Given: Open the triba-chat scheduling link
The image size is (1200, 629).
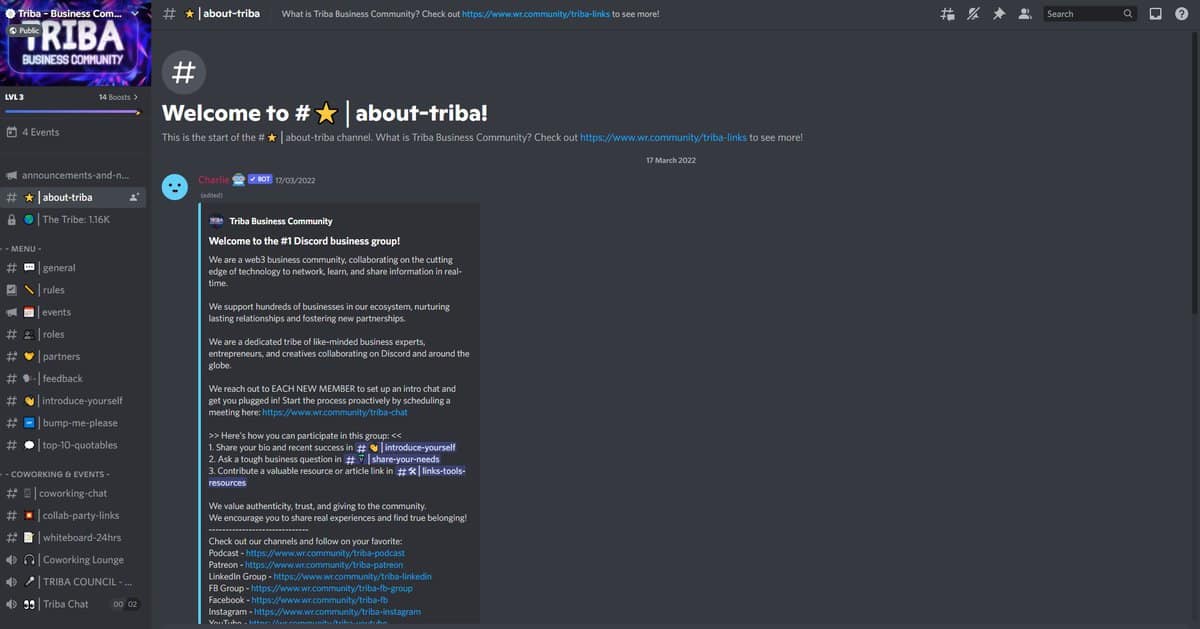Looking at the screenshot, I should (x=334, y=412).
